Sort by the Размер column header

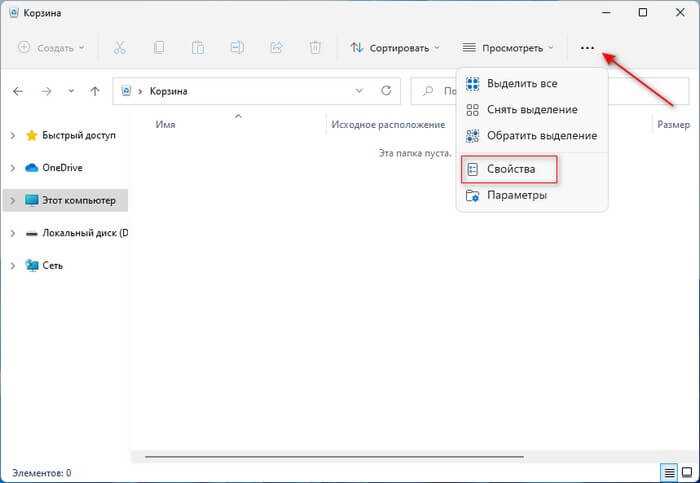point(673,125)
